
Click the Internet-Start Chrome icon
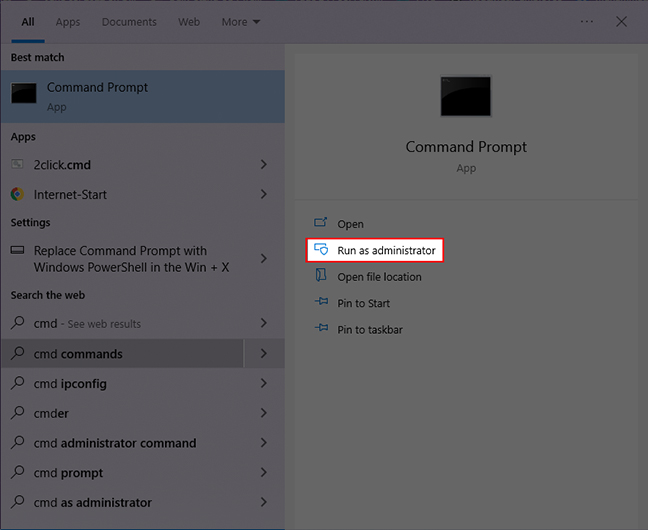[18, 194]
